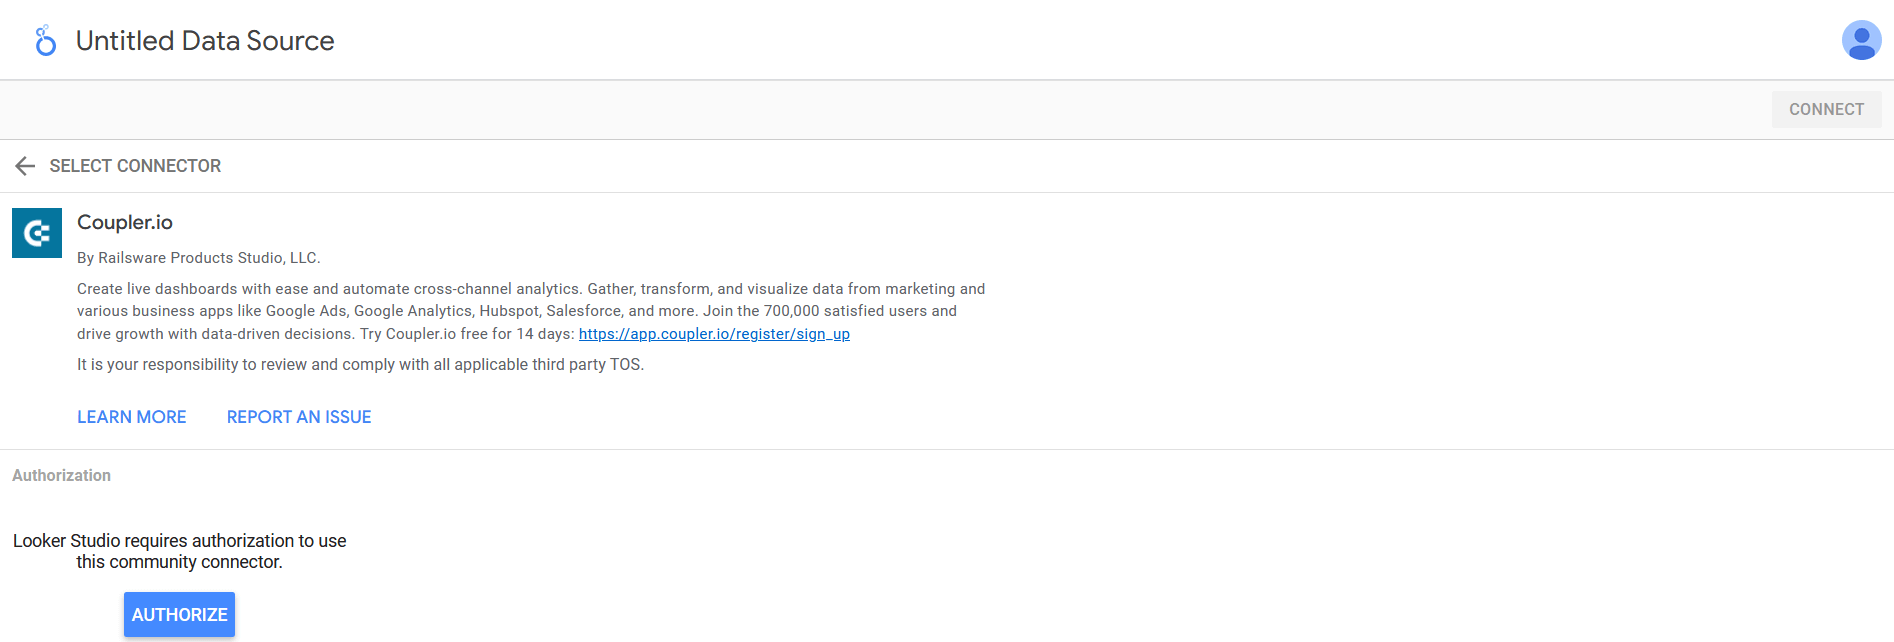Click the third party TOS responsibility notice
Image resolution: width=1894 pixels, height=642 pixels.
point(360,365)
